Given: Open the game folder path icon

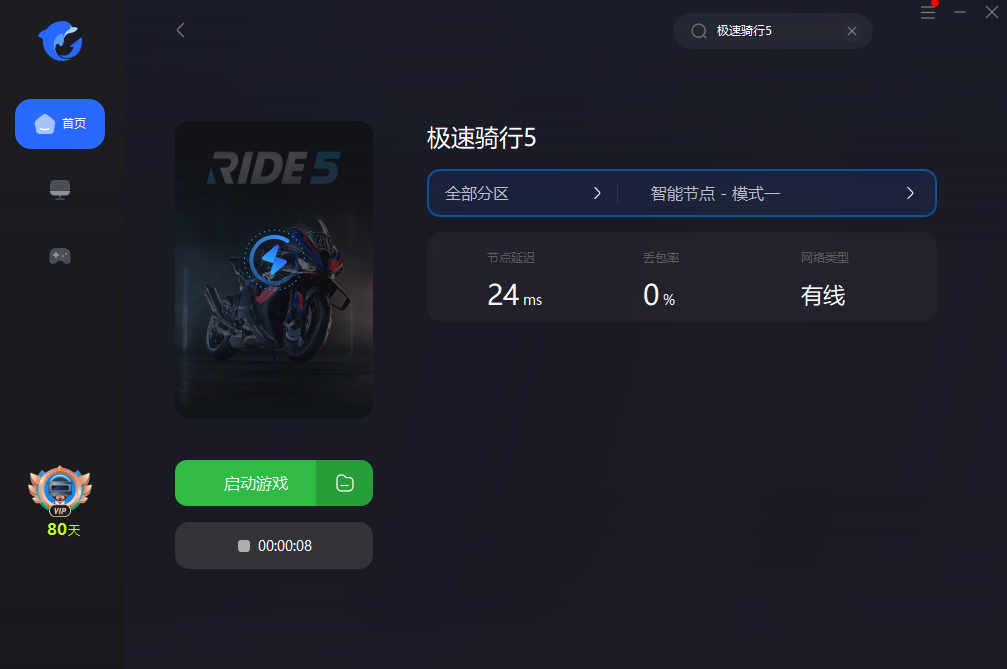Looking at the screenshot, I should [x=345, y=483].
